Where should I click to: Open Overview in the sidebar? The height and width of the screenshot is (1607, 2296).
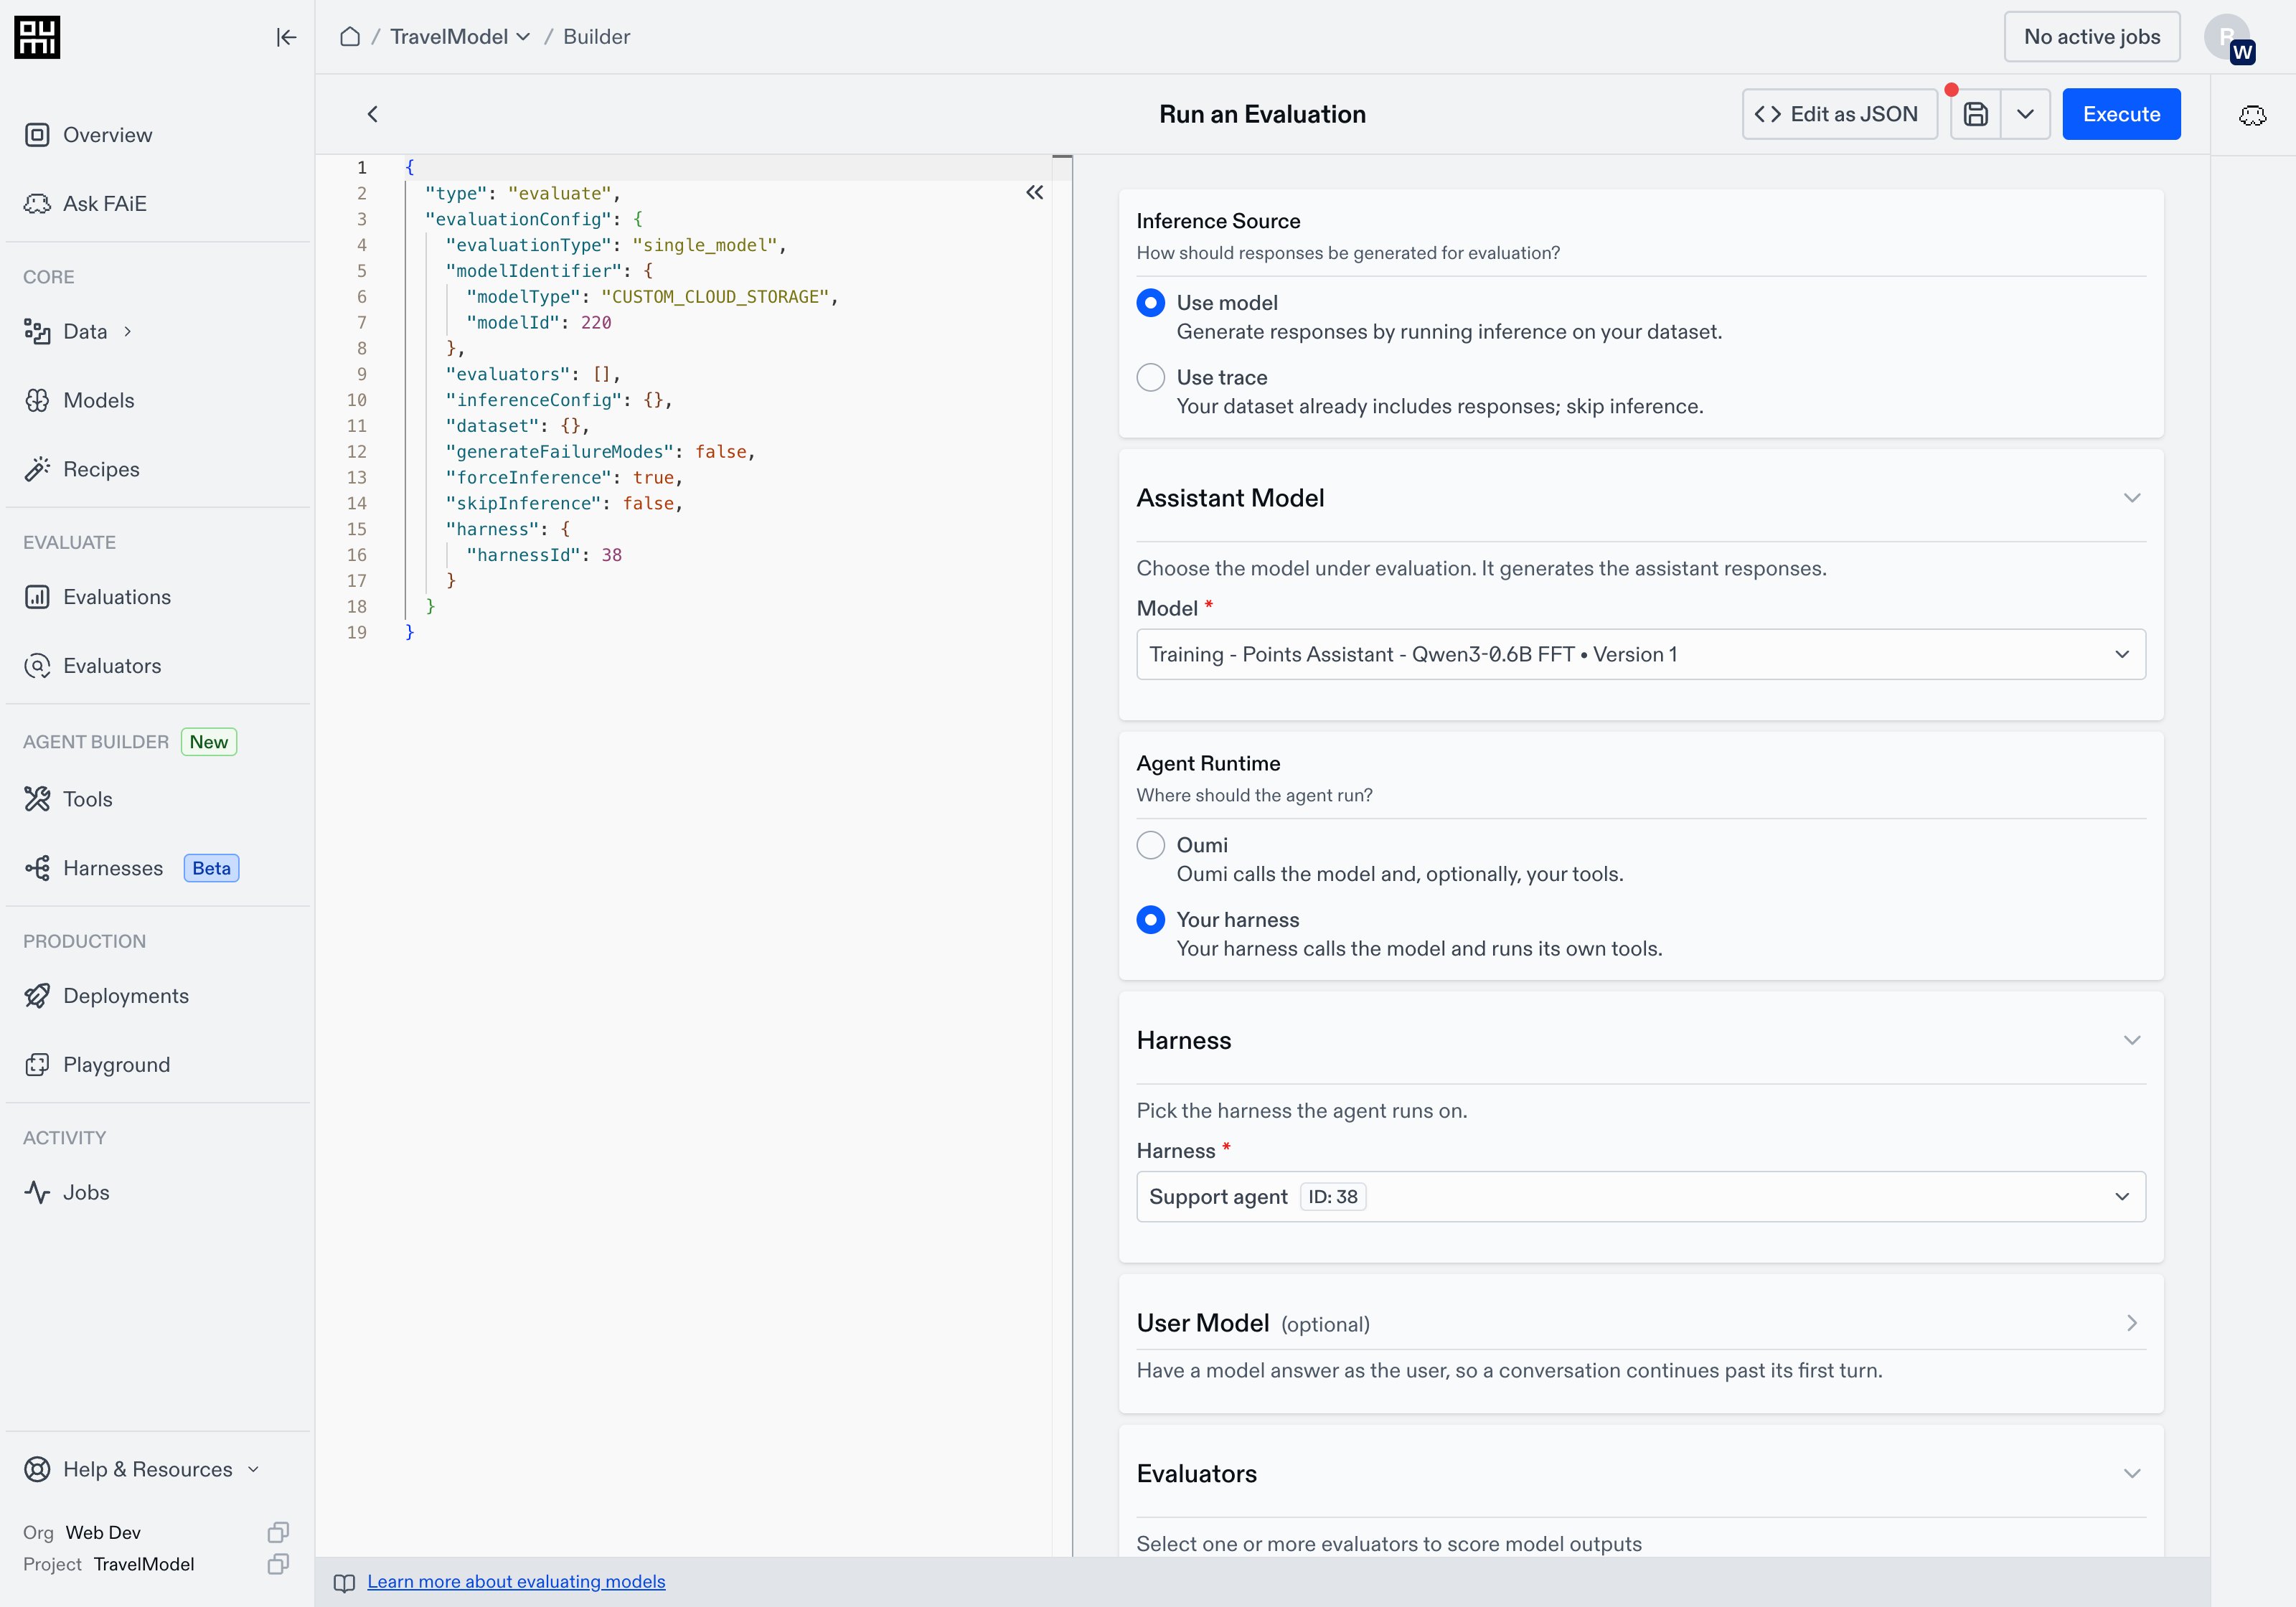coord(157,135)
